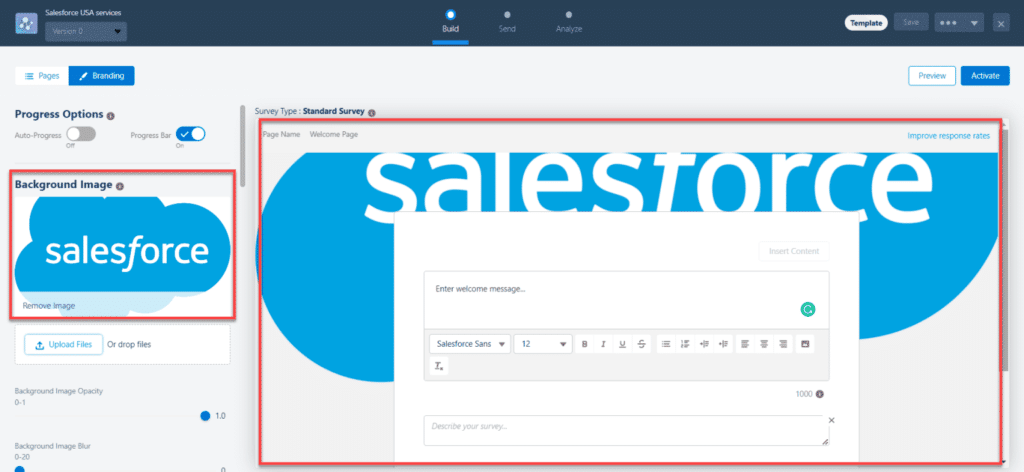Image resolution: width=1024 pixels, height=472 pixels.
Task: Insert a bulleted list
Action: coord(666,344)
